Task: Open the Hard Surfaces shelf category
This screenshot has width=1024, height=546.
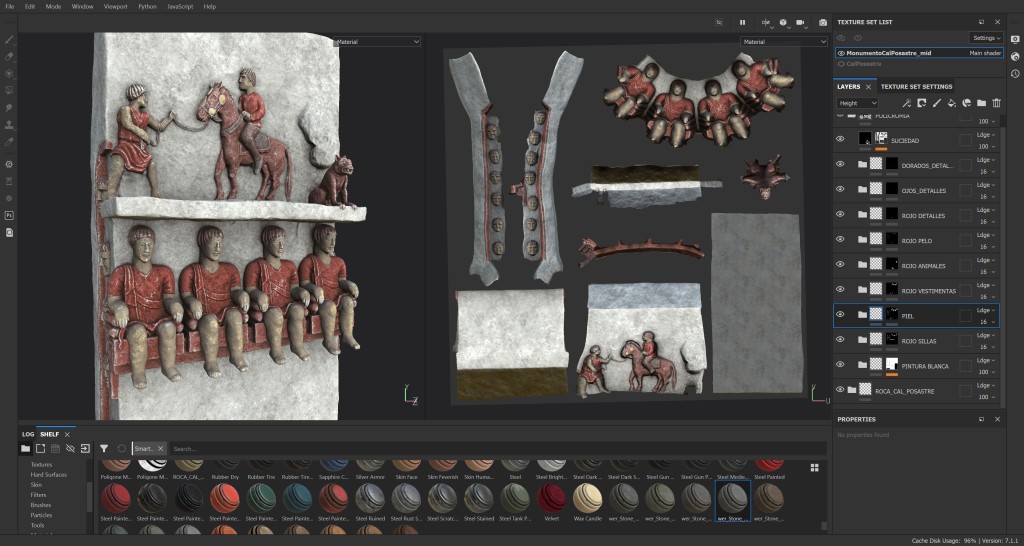Action: pos(48,474)
